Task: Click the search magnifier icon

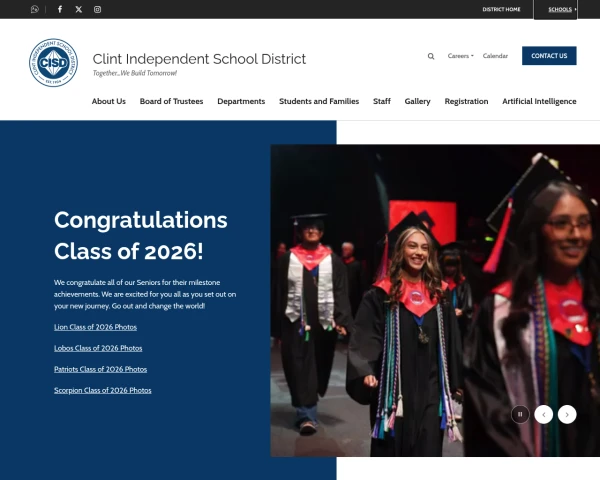Action: [431, 56]
